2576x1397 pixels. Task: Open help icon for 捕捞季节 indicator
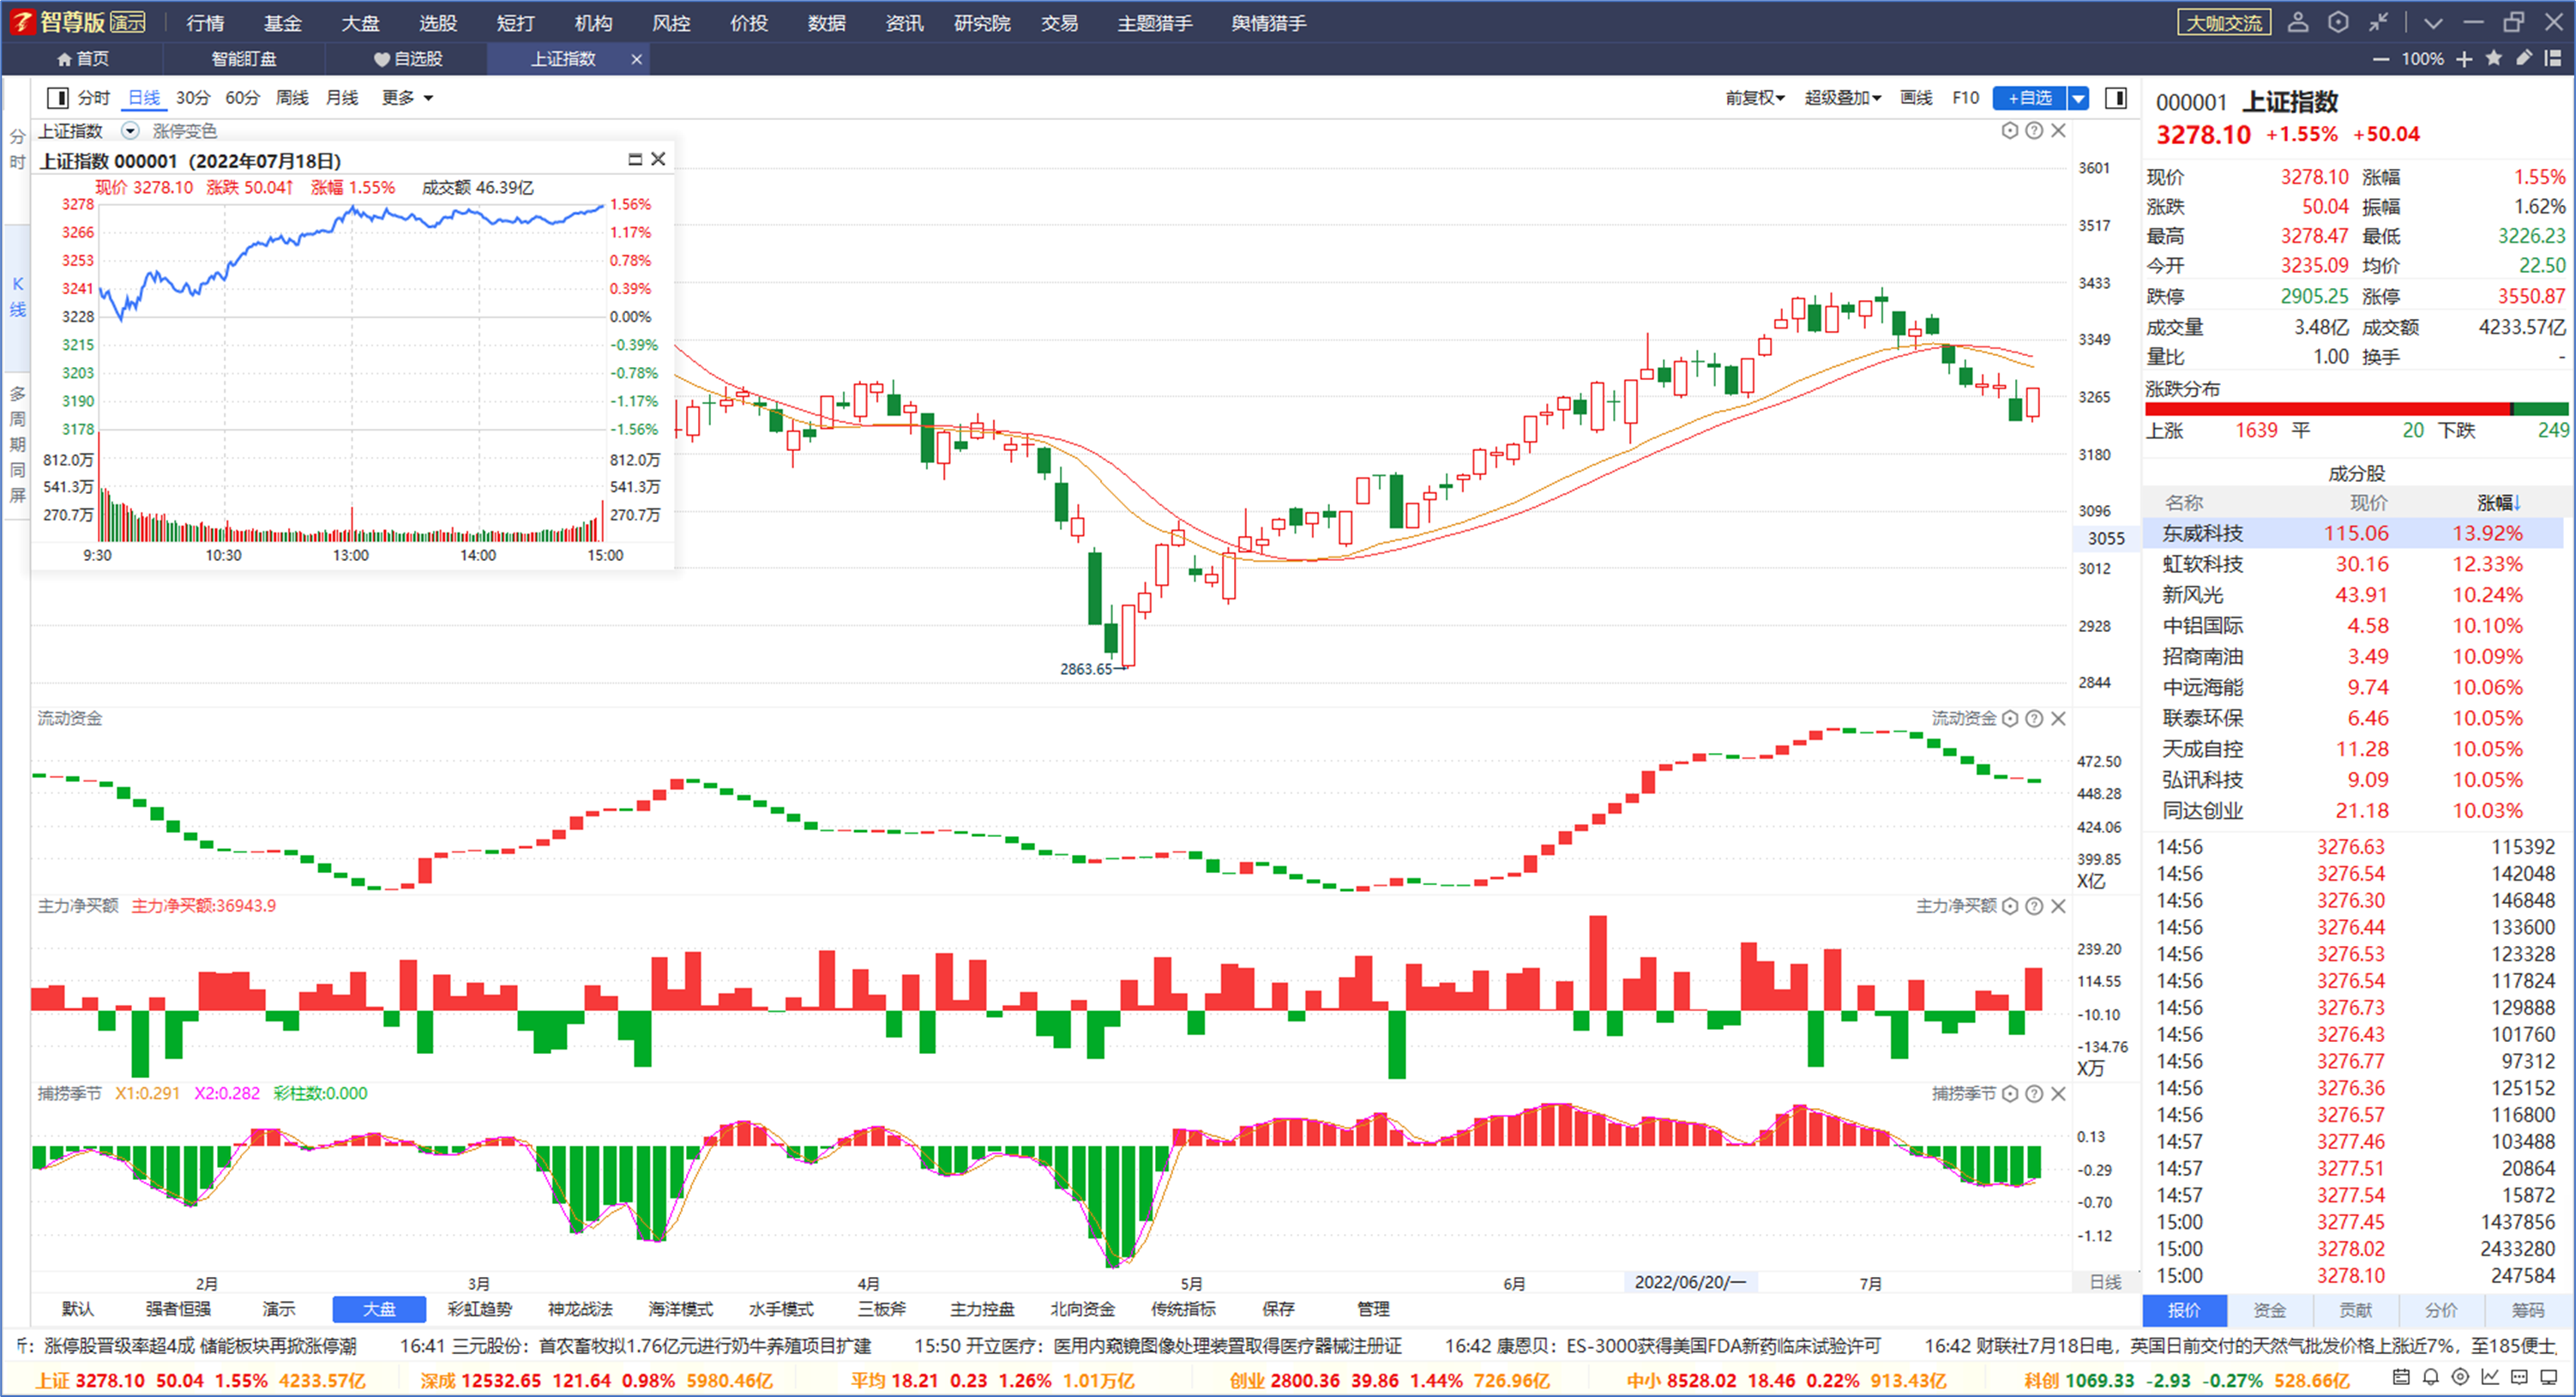[2034, 1094]
